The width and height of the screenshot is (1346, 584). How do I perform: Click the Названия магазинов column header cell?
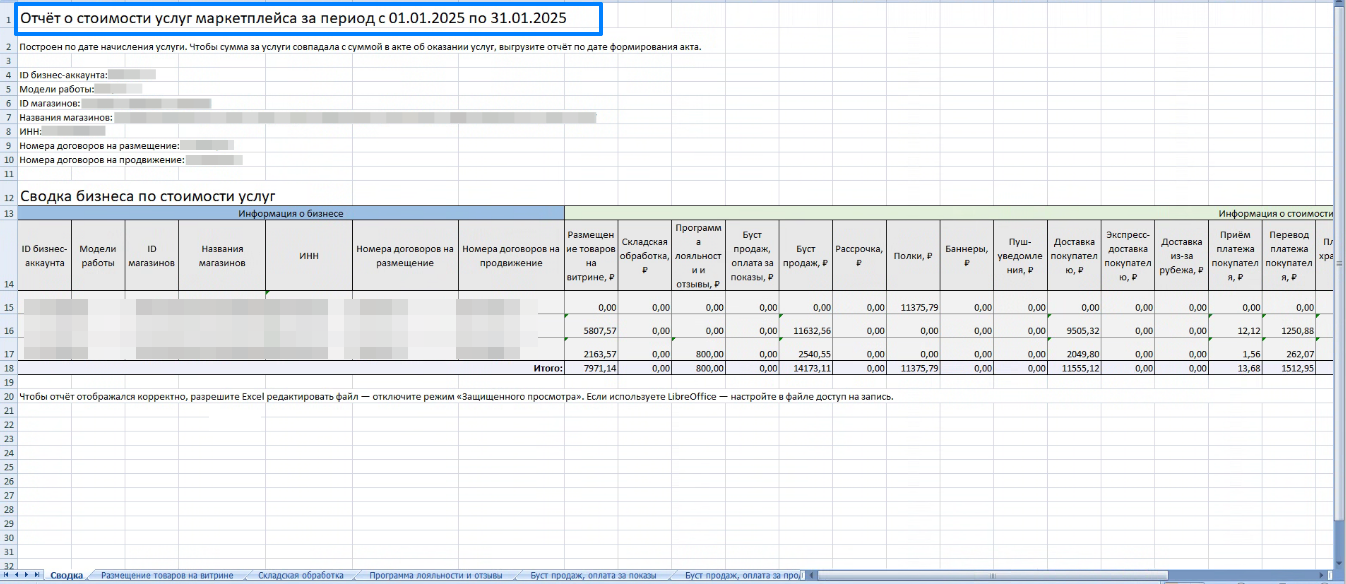click(x=222, y=255)
